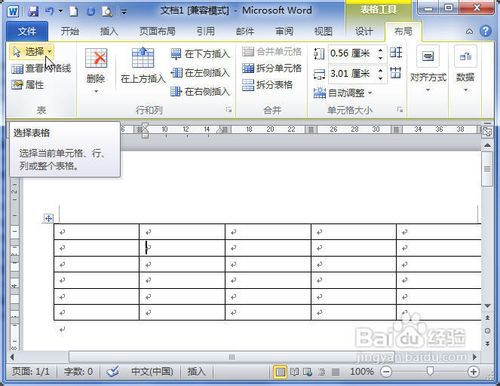Increase column width with the up spinner
Viewport: 500px width, 386px height.
(381, 70)
